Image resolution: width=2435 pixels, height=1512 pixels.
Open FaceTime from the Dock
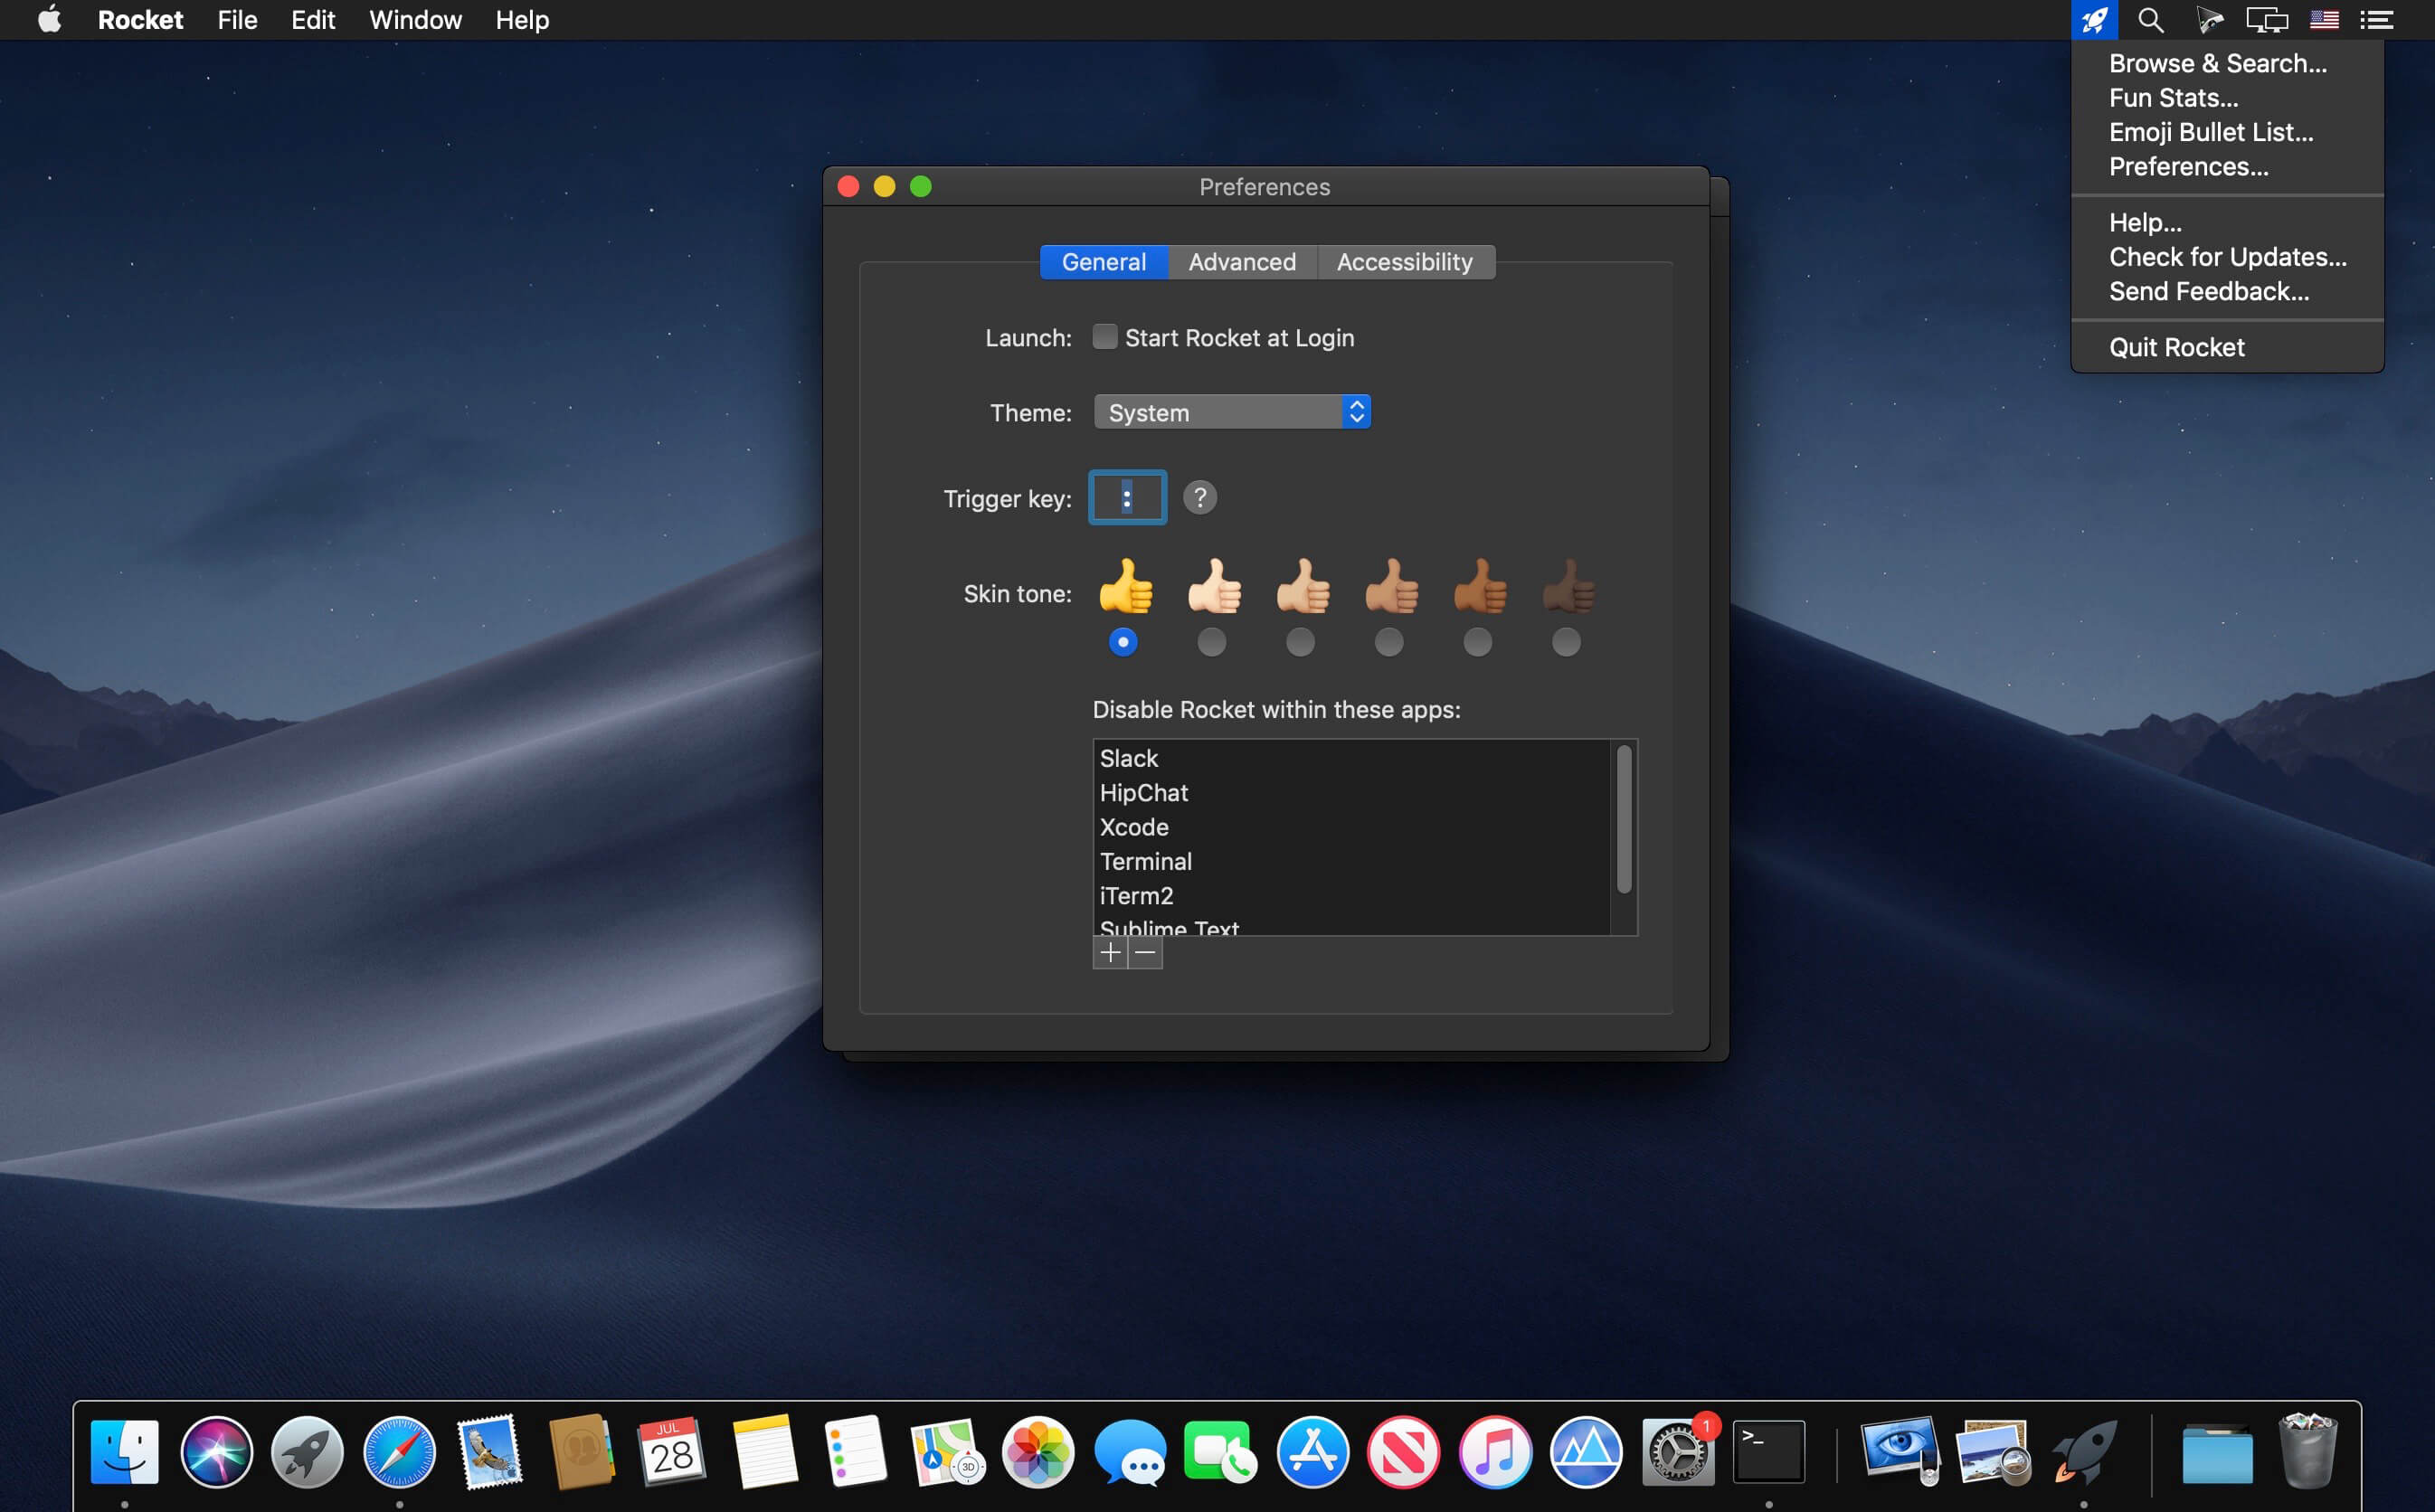[x=1220, y=1452]
